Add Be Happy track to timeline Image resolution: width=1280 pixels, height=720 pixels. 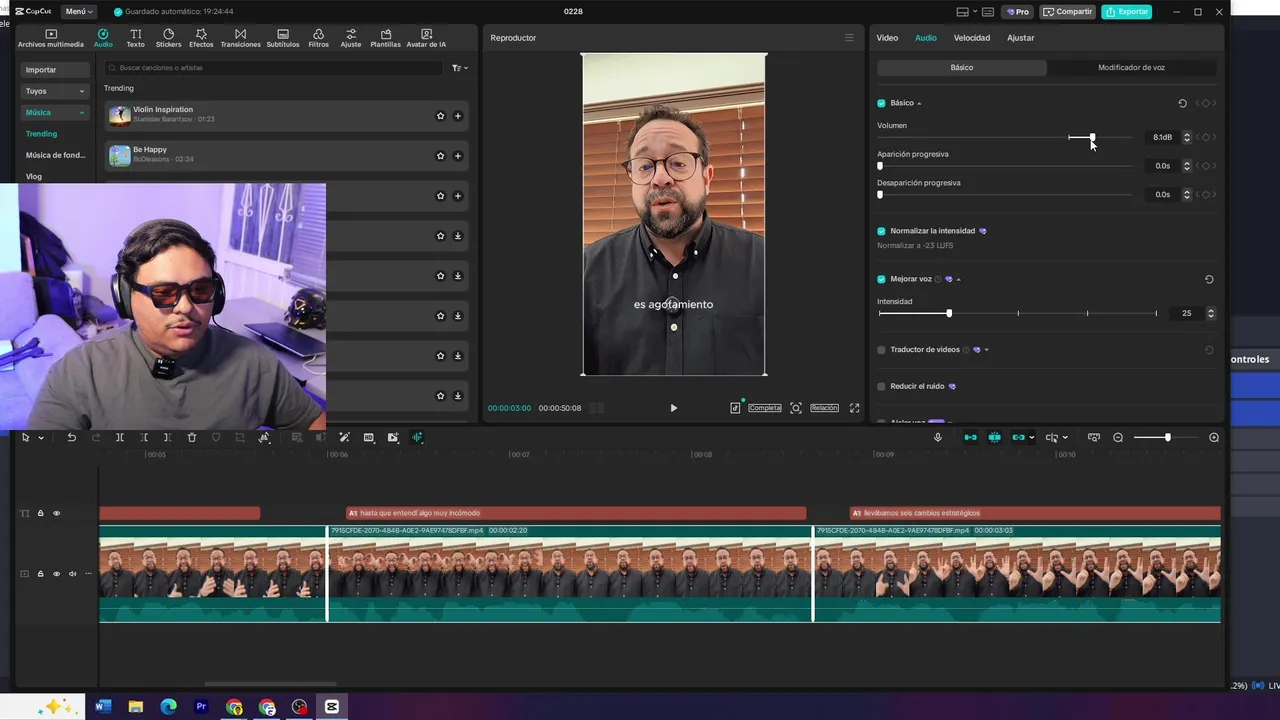coord(457,156)
